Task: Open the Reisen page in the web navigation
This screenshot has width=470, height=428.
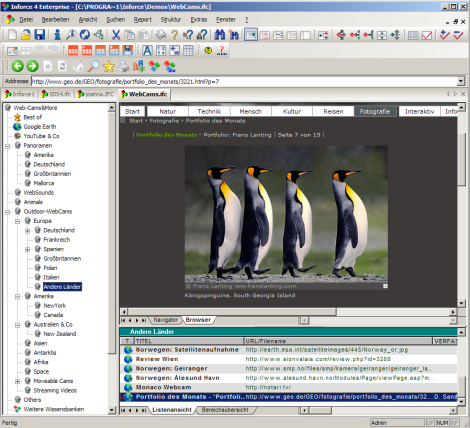Action: click(333, 111)
